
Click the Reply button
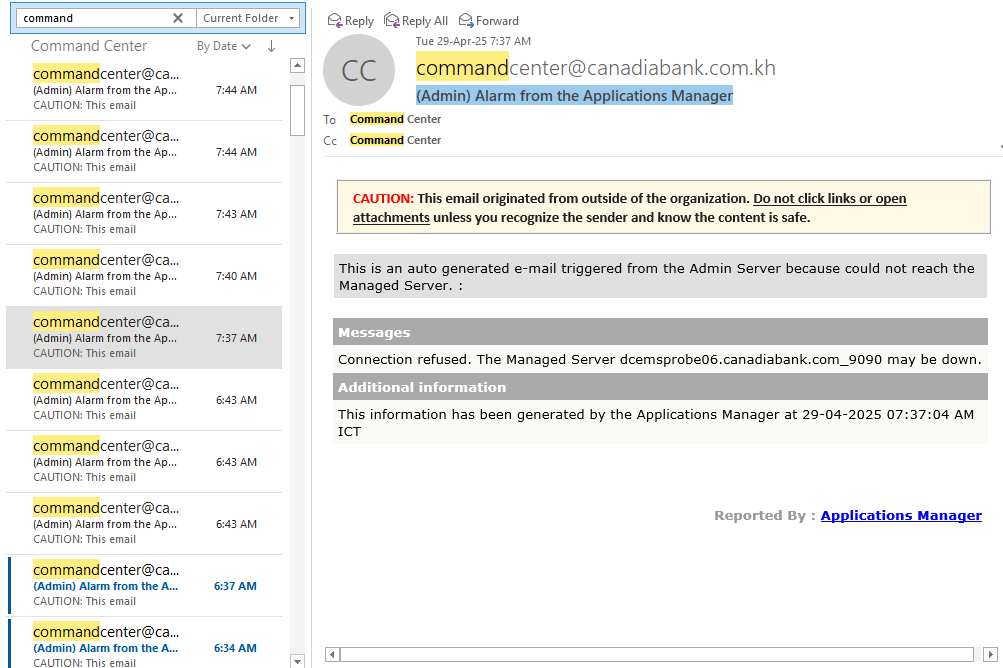point(351,21)
